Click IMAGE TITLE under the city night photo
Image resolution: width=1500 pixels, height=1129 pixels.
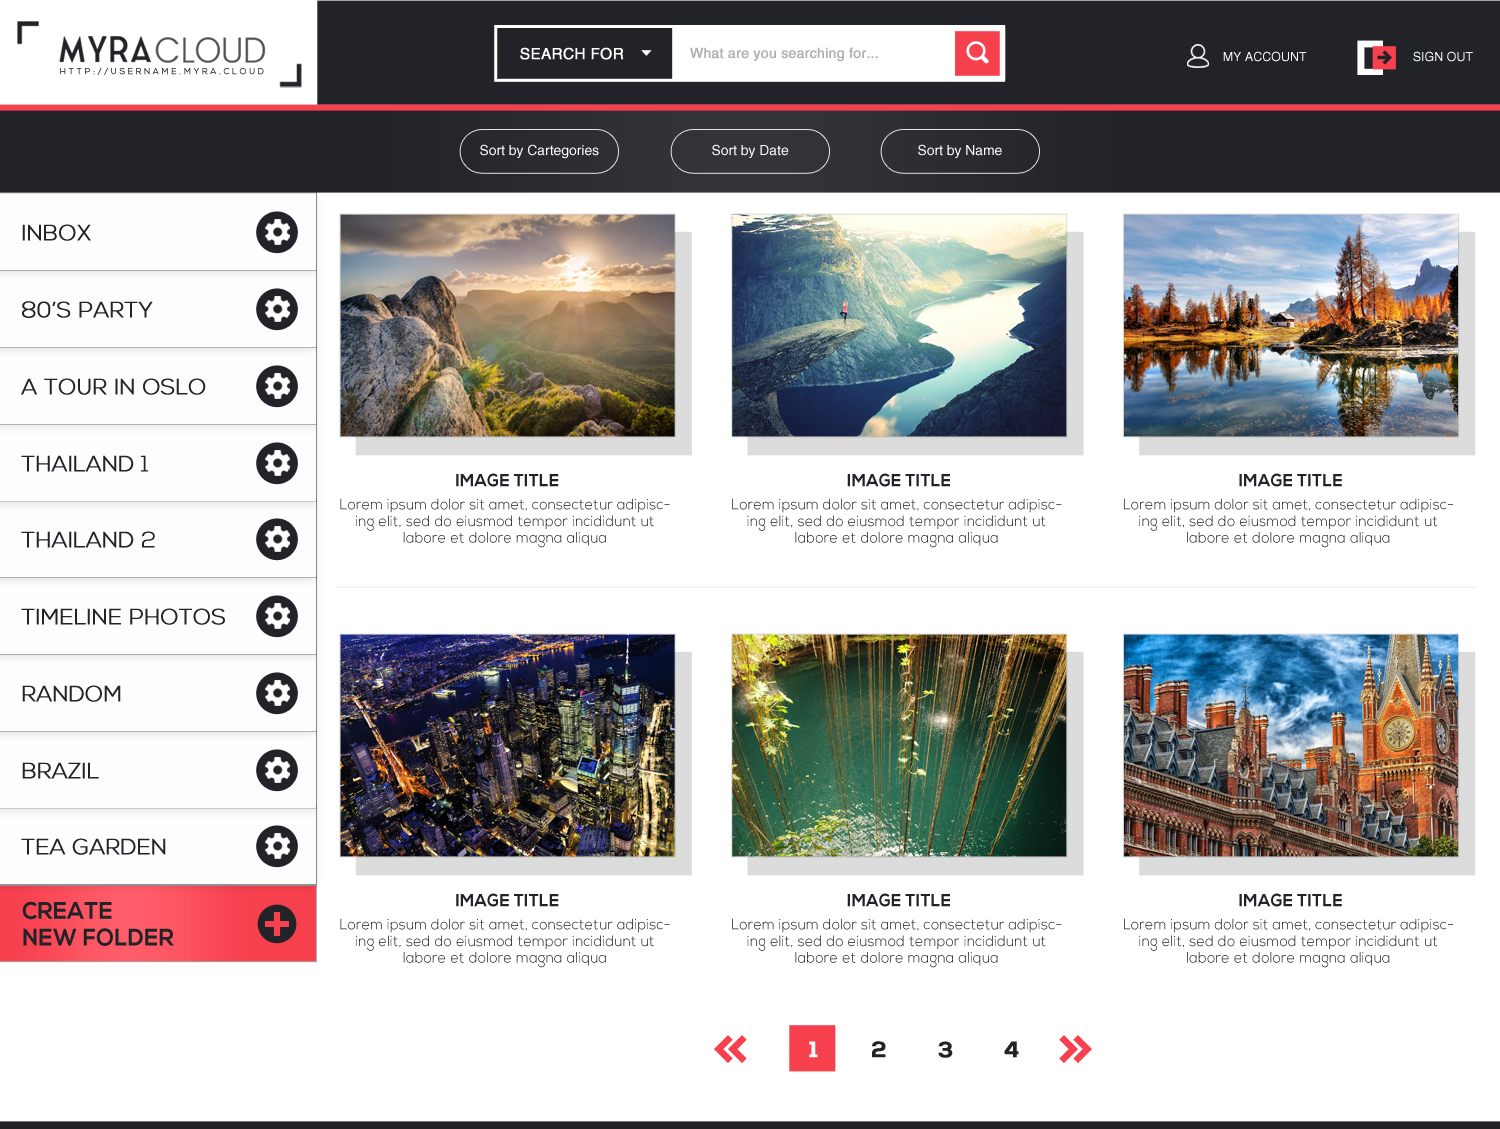(507, 901)
